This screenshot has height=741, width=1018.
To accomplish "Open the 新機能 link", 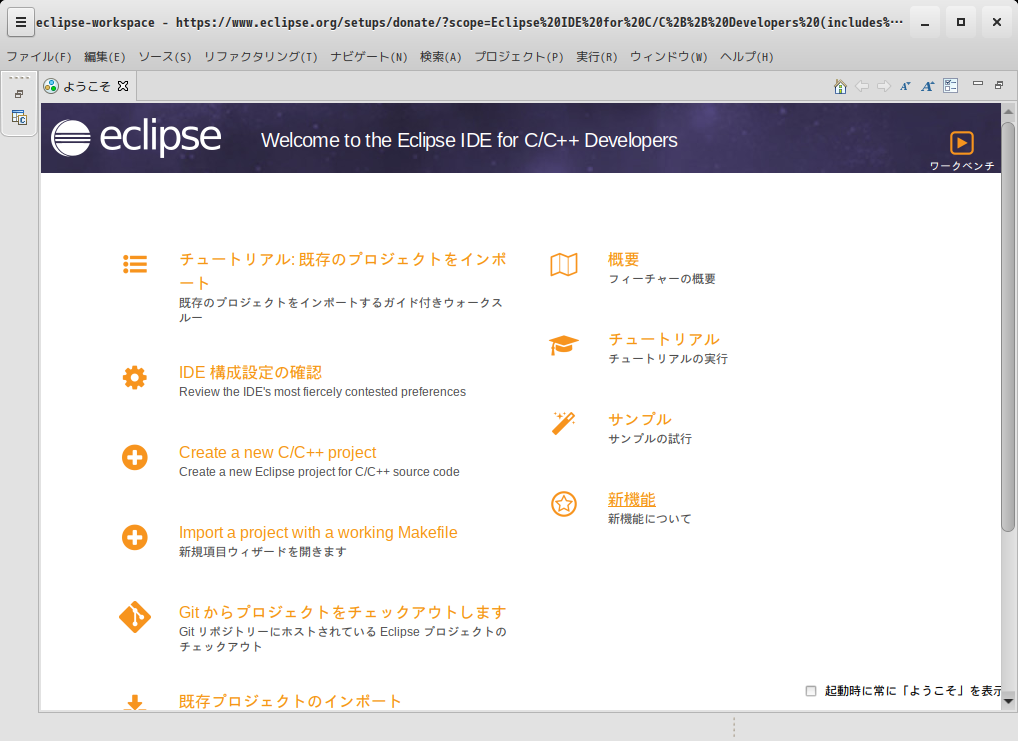I will click(x=632, y=499).
